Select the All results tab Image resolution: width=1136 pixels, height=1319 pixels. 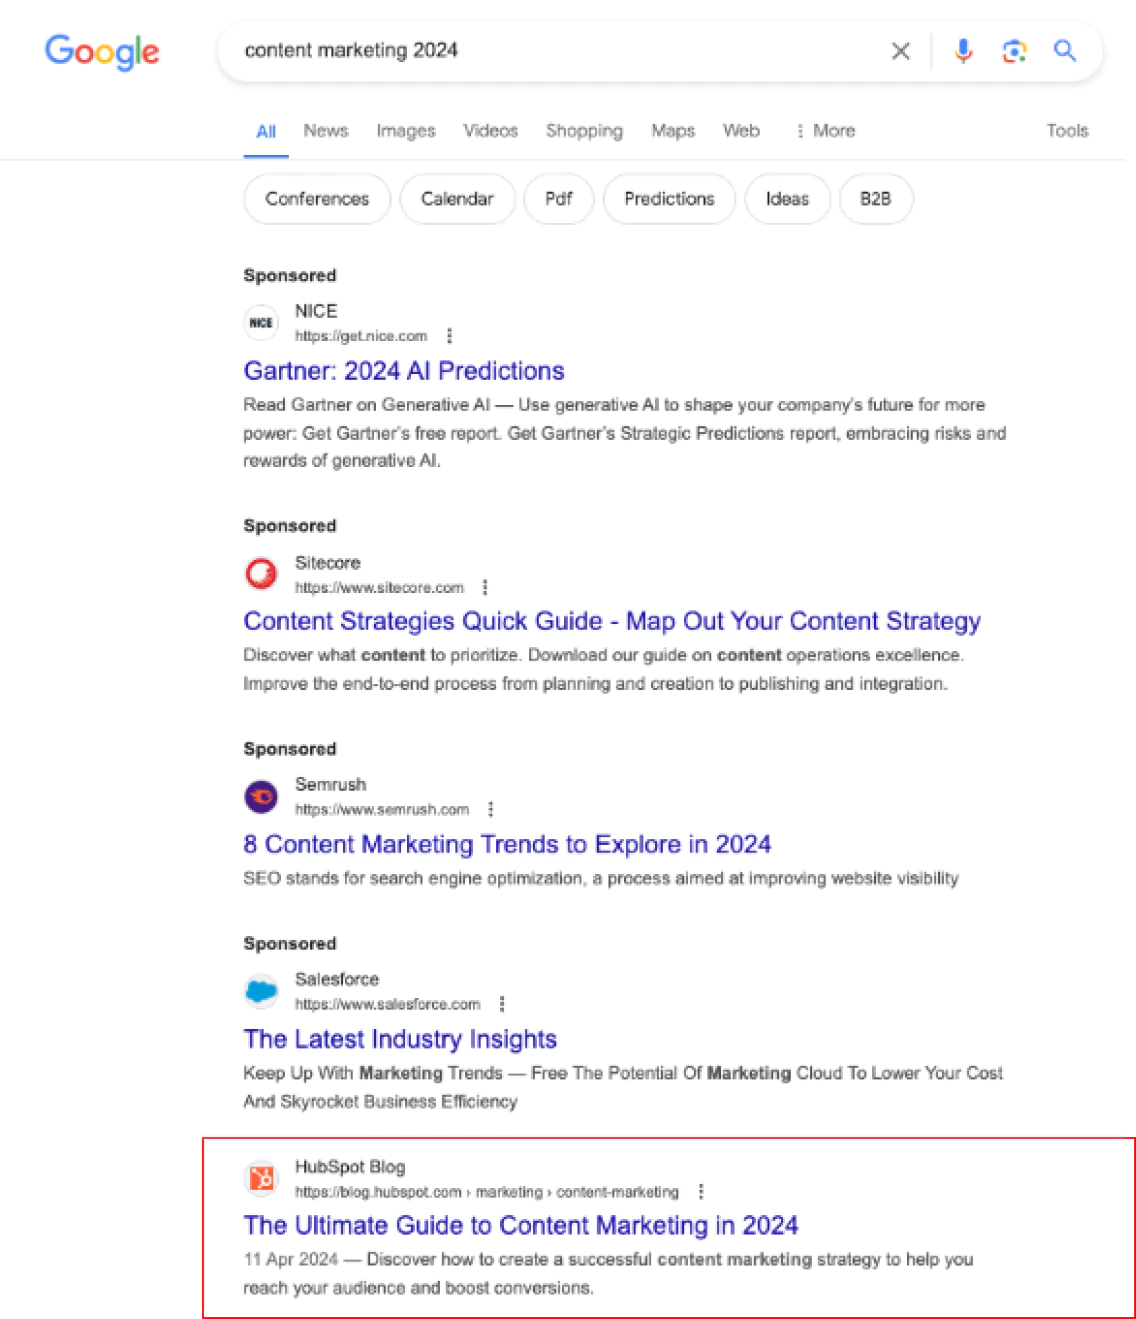pyautogui.click(x=266, y=131)
